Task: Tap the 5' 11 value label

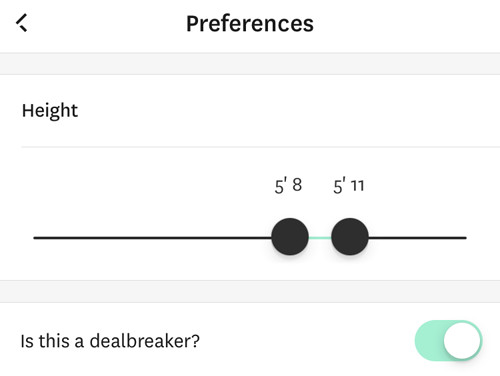Action: [349, 186]
